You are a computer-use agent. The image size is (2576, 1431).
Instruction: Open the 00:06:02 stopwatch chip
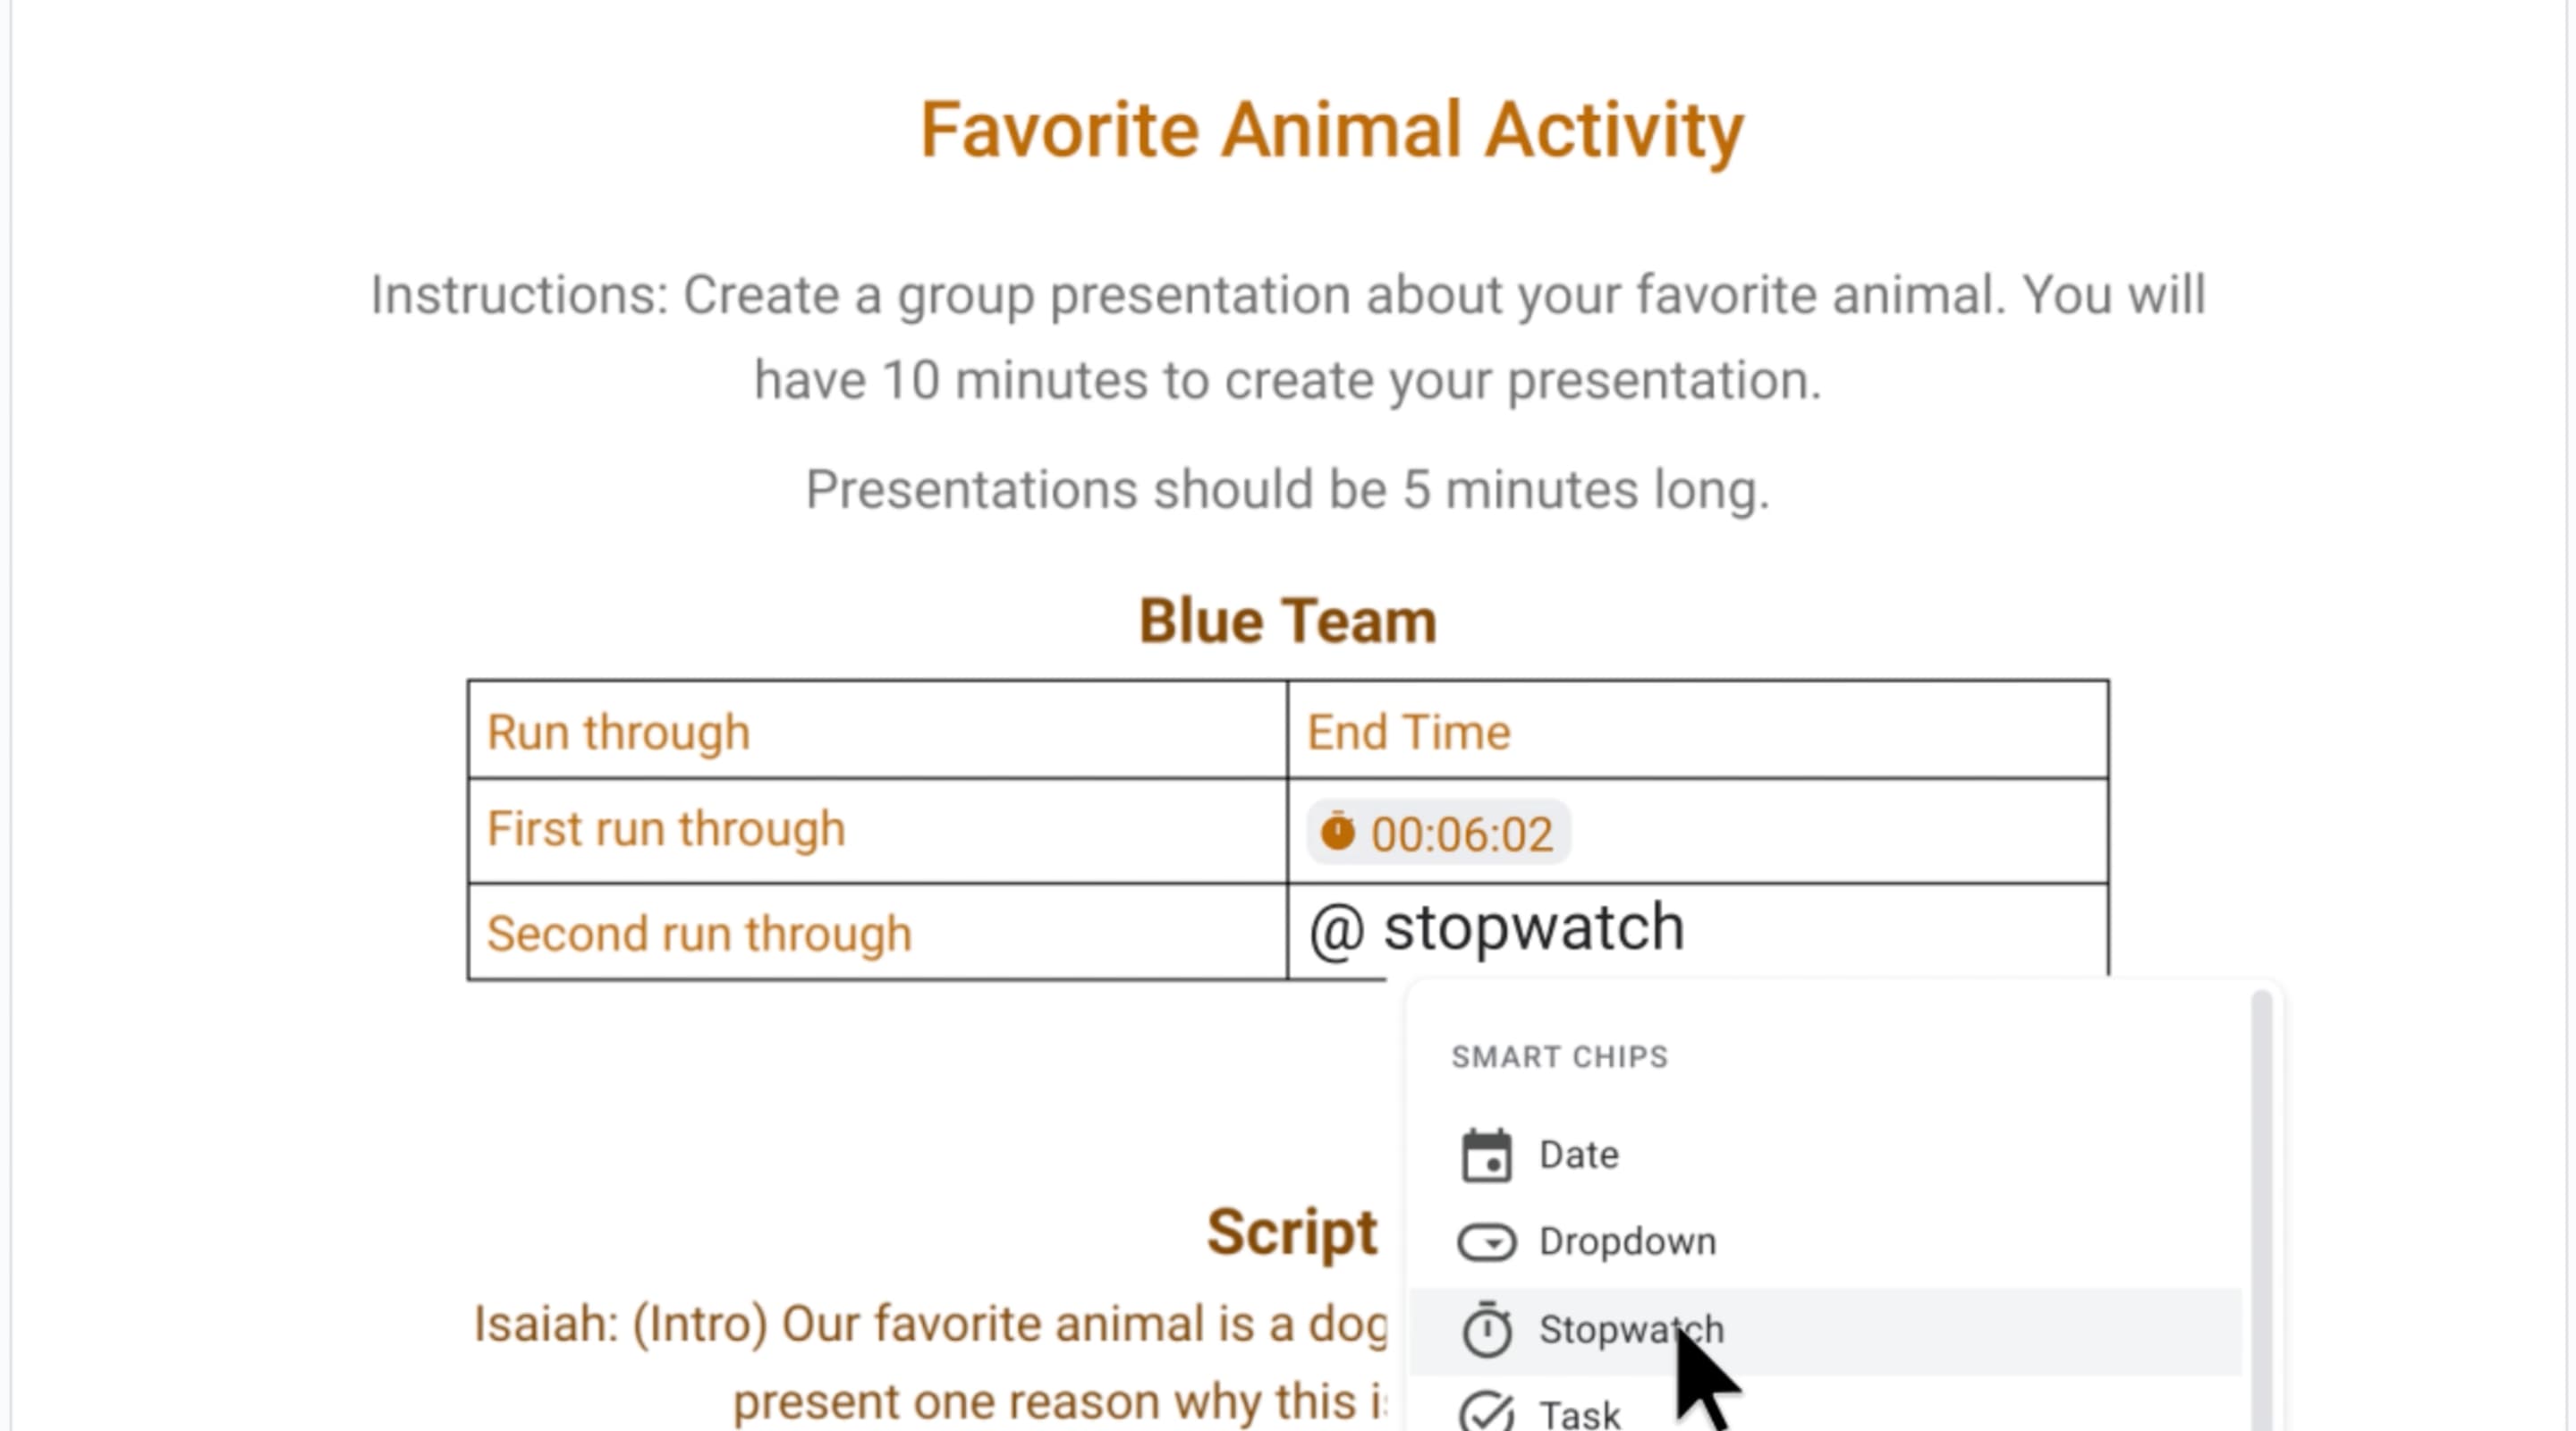pos(1460,834)
